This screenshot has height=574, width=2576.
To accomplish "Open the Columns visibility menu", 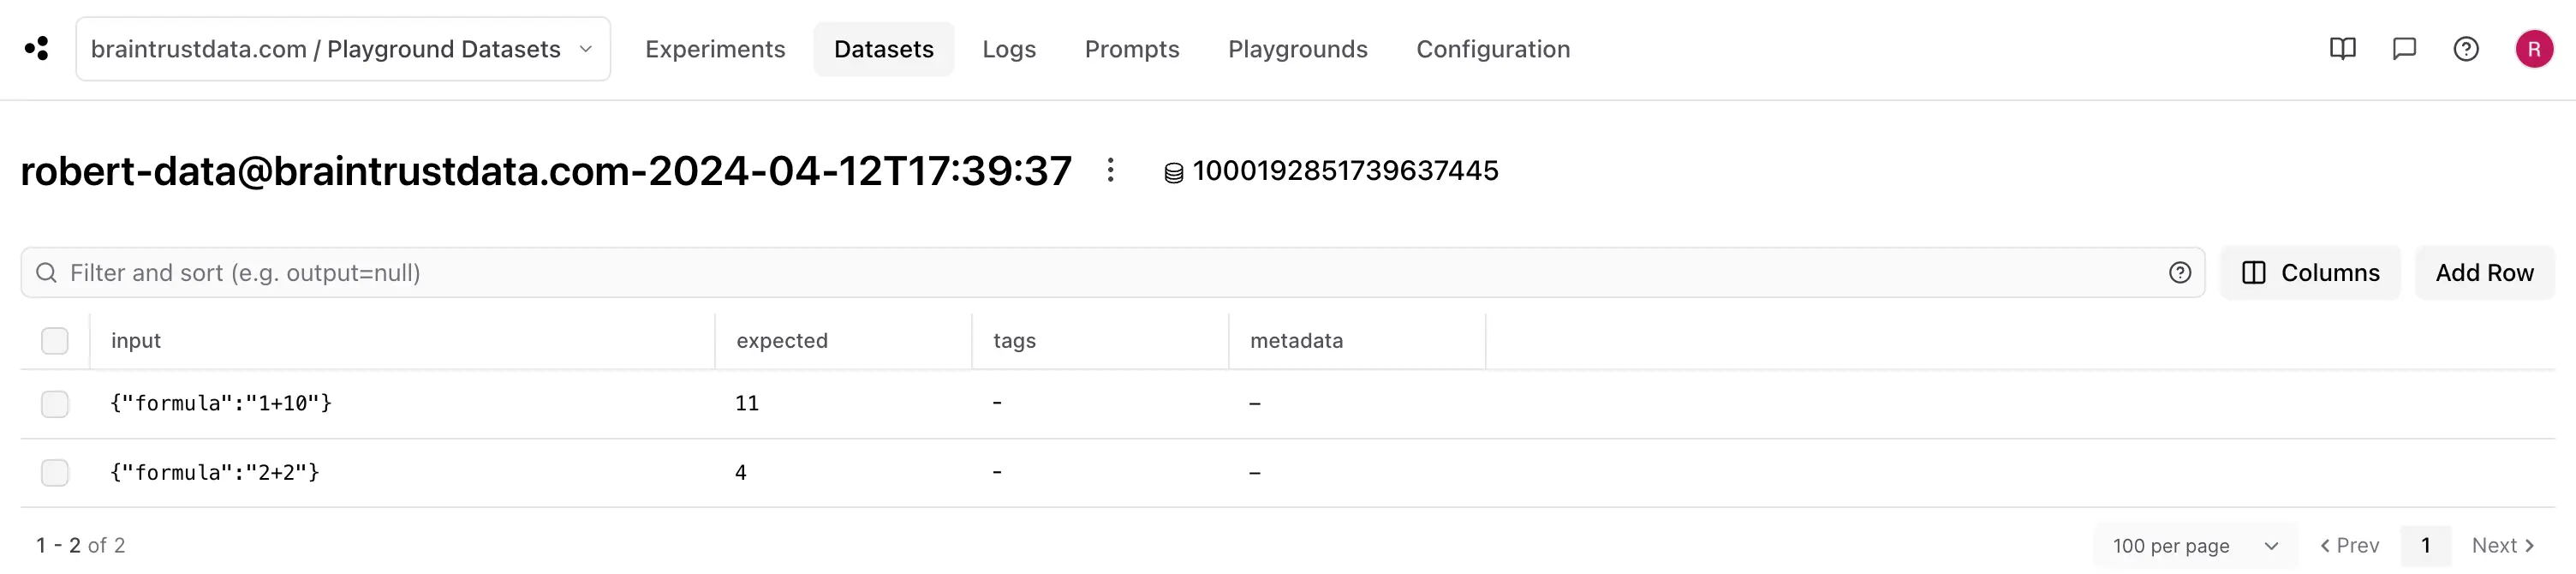I will pyautogui.click(x=2310, y=273).
